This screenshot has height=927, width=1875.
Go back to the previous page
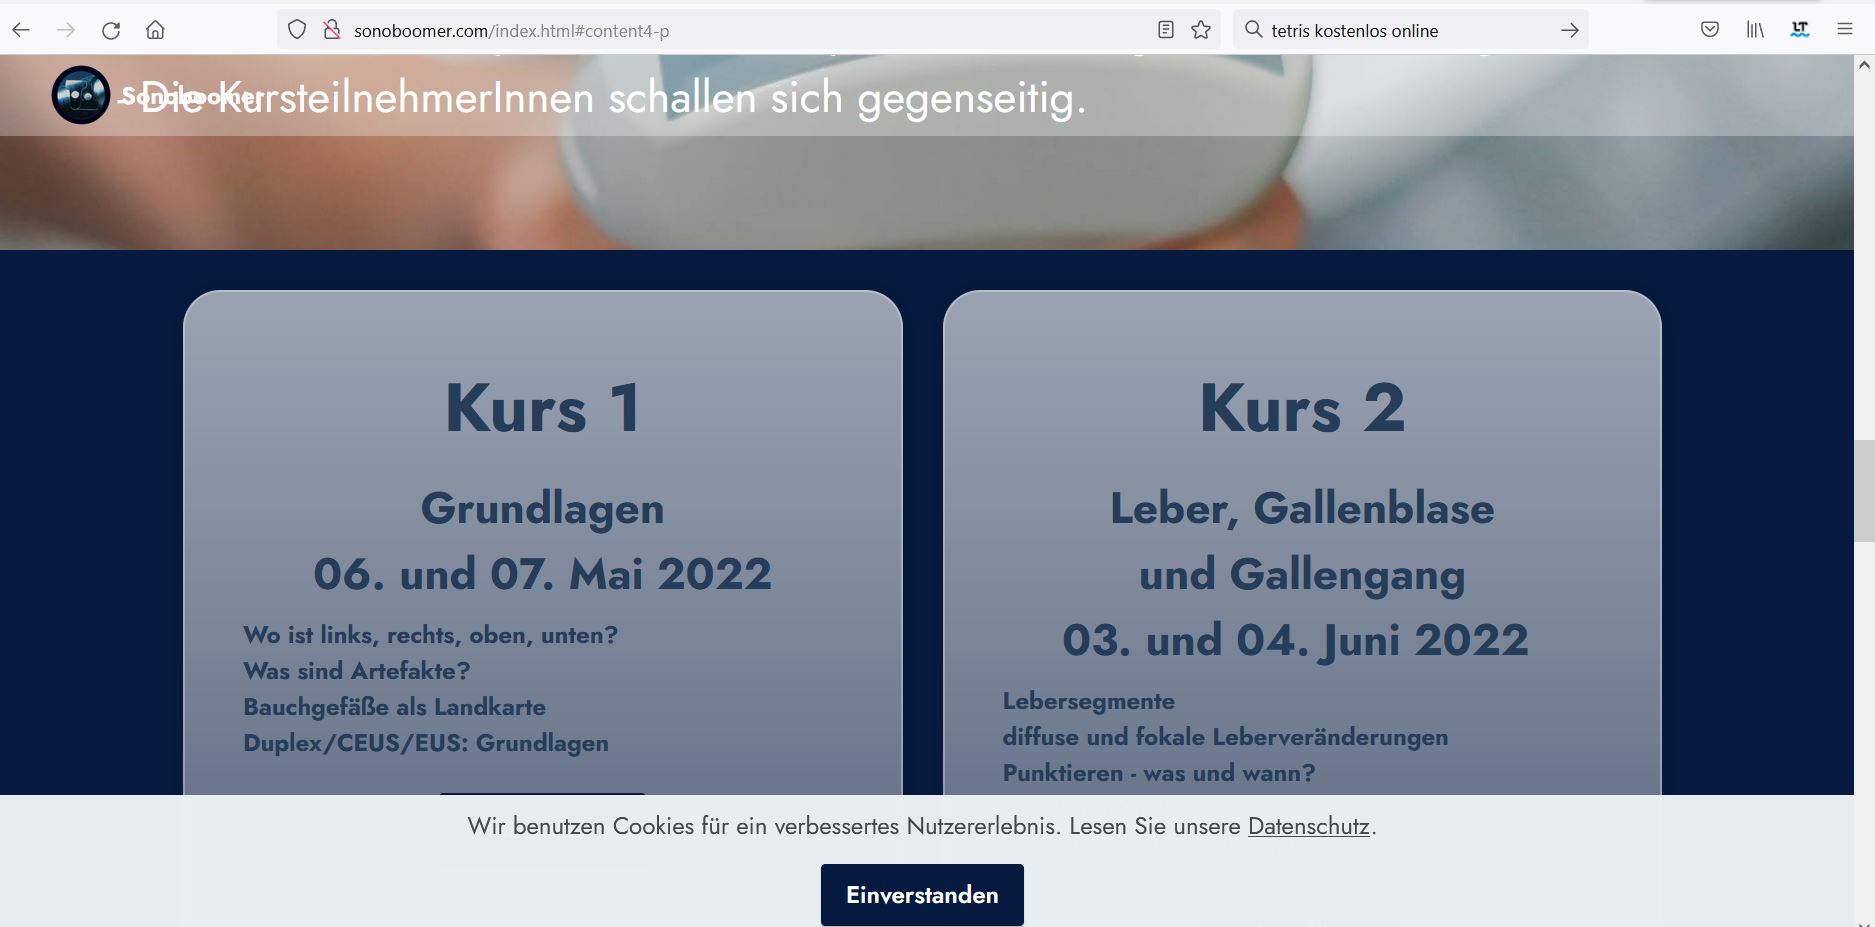[21, 30]
